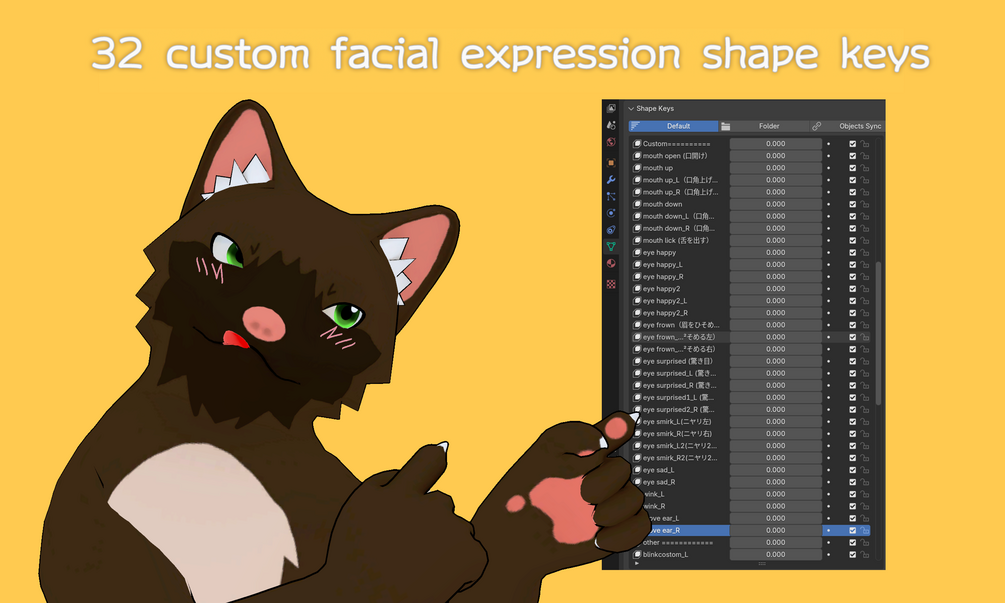Screen dimensions: 1005x603
Task: Select the eye surprised_R shape key
Action: [679, 386]
